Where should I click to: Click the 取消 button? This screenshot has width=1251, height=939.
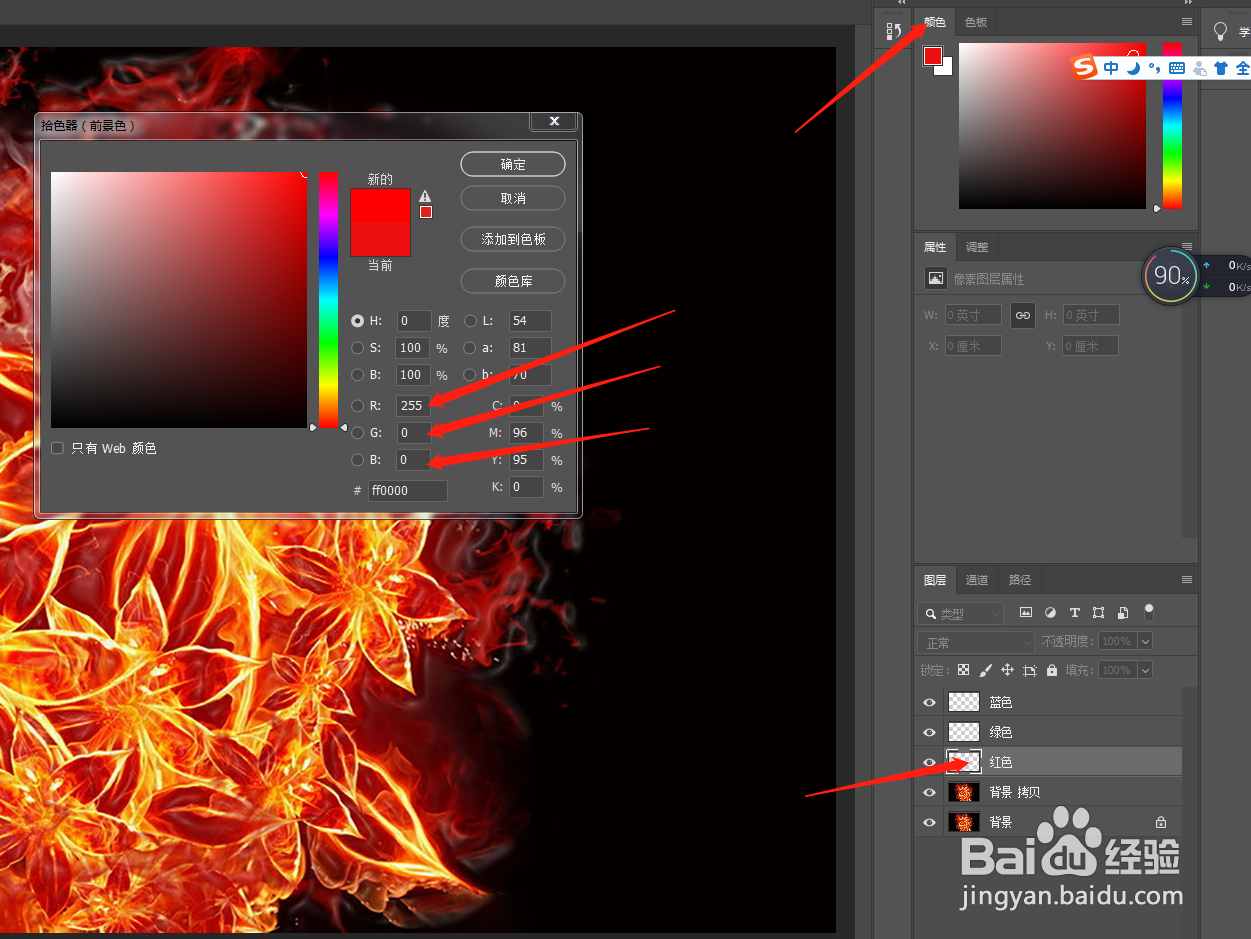click(x=513, y=198)
